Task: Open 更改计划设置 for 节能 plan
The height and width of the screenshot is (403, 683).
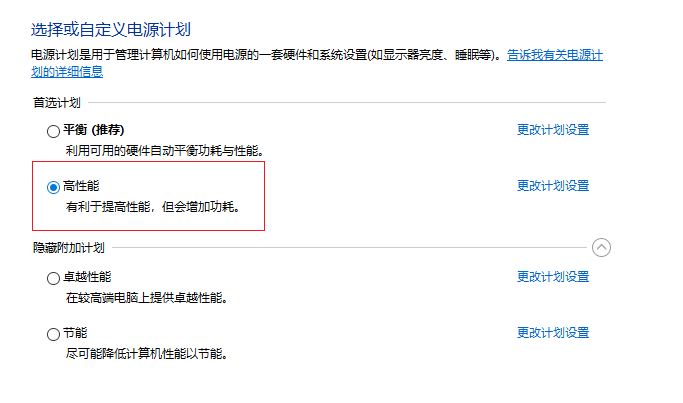Action: click(553, 332)
